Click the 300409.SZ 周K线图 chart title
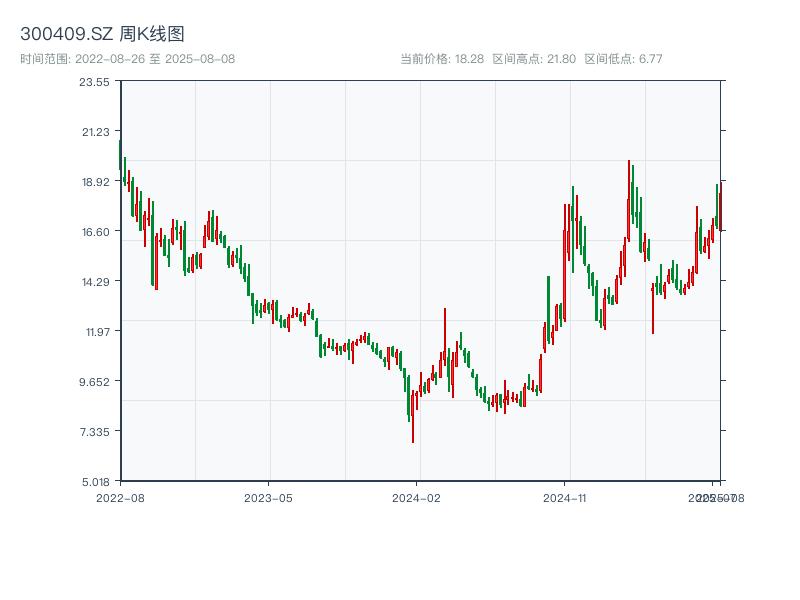This screenshot has height=600, width=800. (x=102, y=34)
